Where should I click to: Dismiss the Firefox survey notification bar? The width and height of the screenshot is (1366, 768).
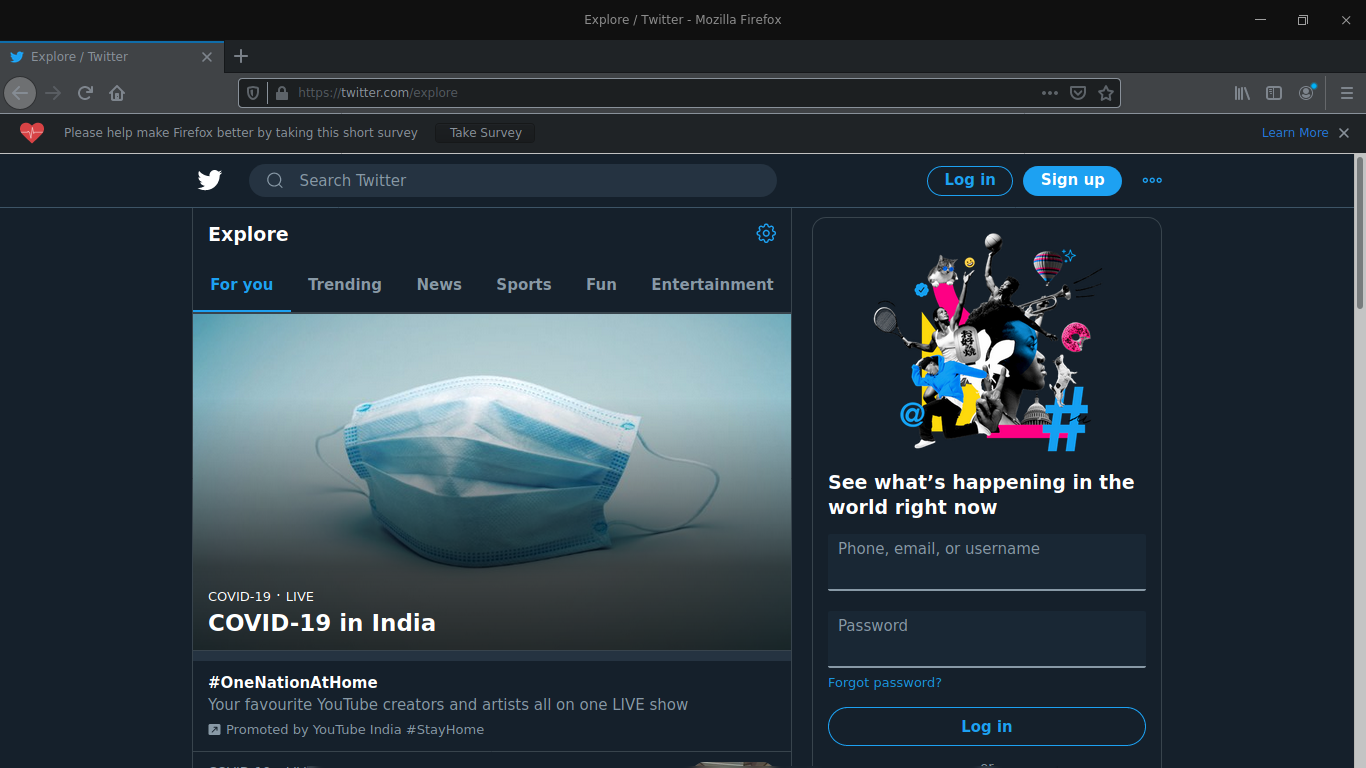tap(1344, 133)
